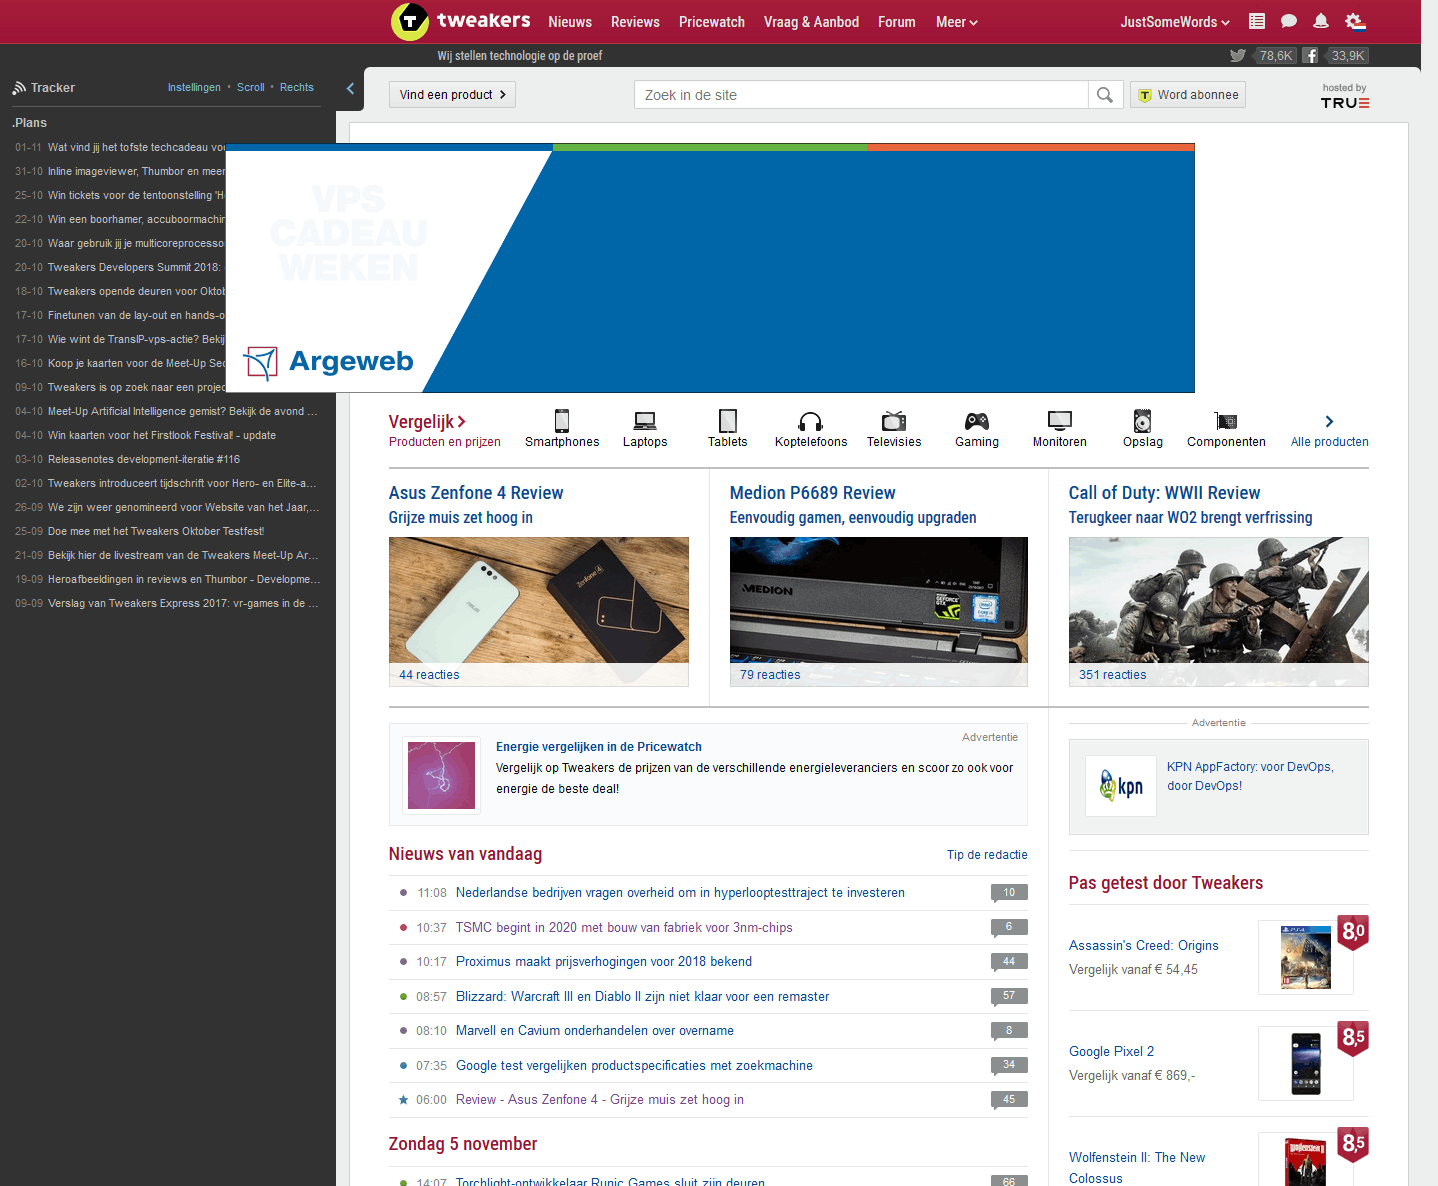Open the Blizzard Warcraft III remaster article

pyautogui.click(x=643, y=997)
